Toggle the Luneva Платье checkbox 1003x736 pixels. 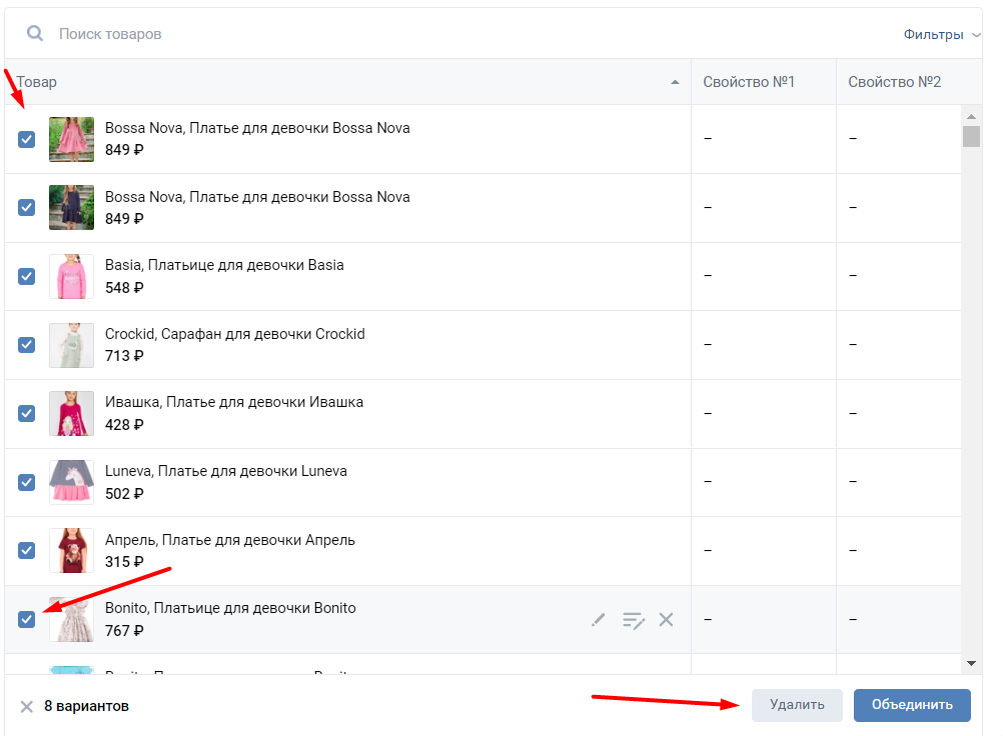coord(27,482)
